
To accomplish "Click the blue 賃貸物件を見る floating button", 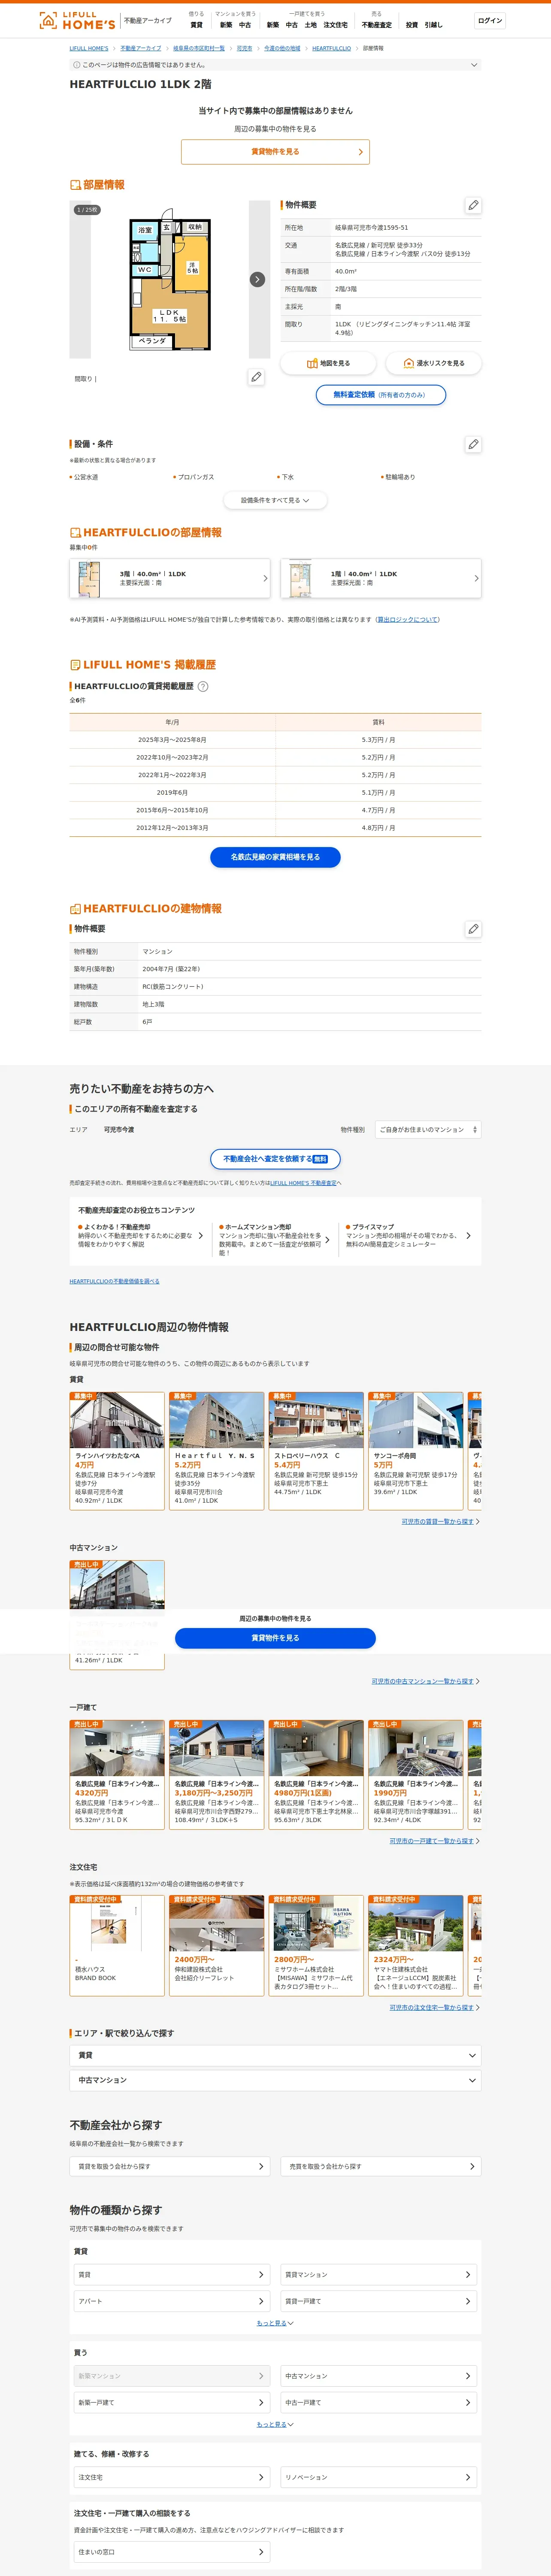I will tap(275, 1638).
